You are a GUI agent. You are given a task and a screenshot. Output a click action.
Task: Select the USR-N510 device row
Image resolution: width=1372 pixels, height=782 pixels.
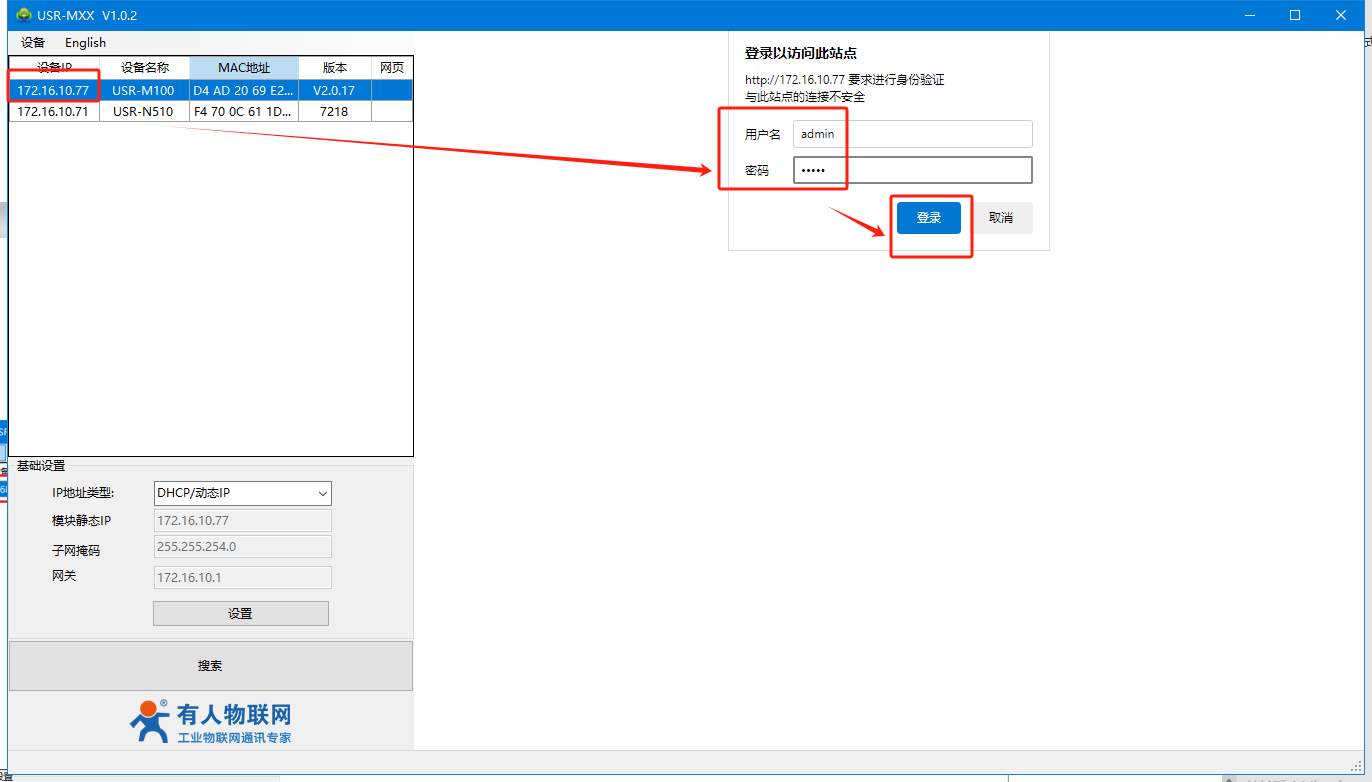143,112
